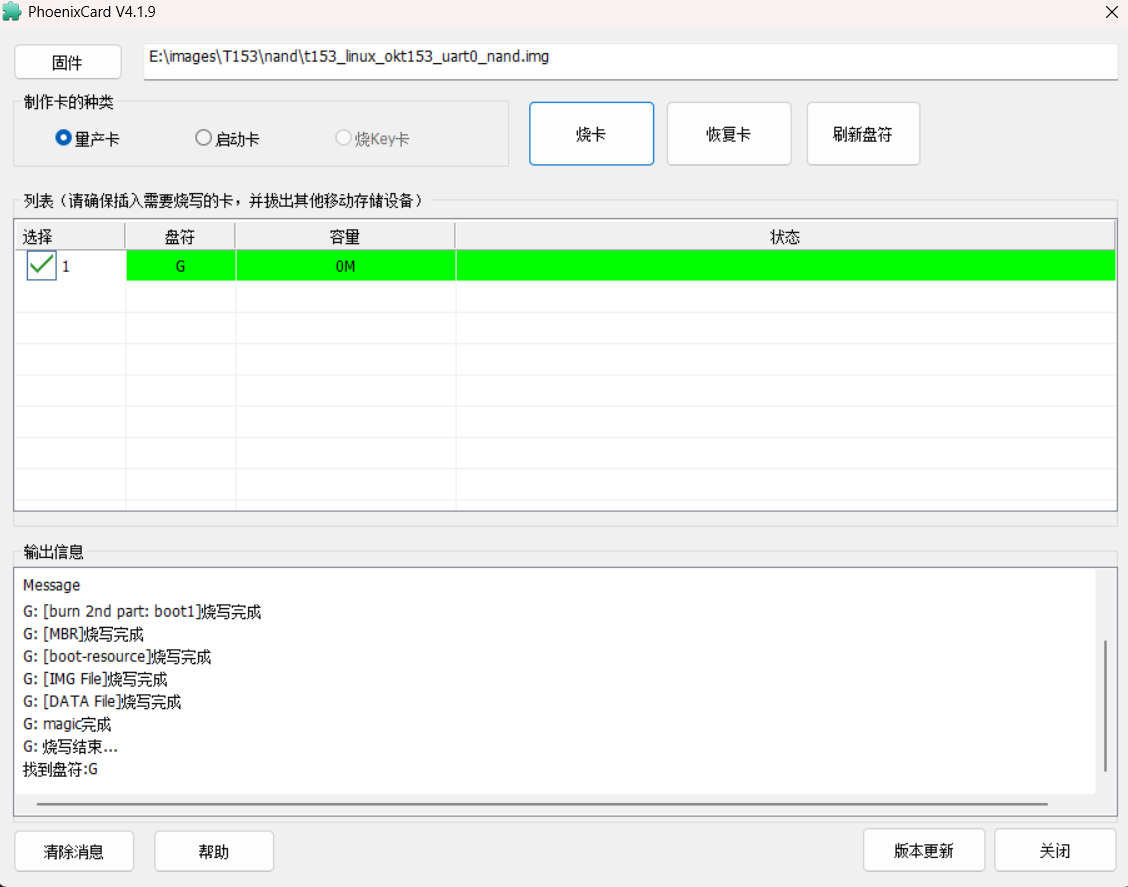The height and width of the screenshot is (887, 1128).
Task: Click the 选择 column header
Action: tap(68, 237)
